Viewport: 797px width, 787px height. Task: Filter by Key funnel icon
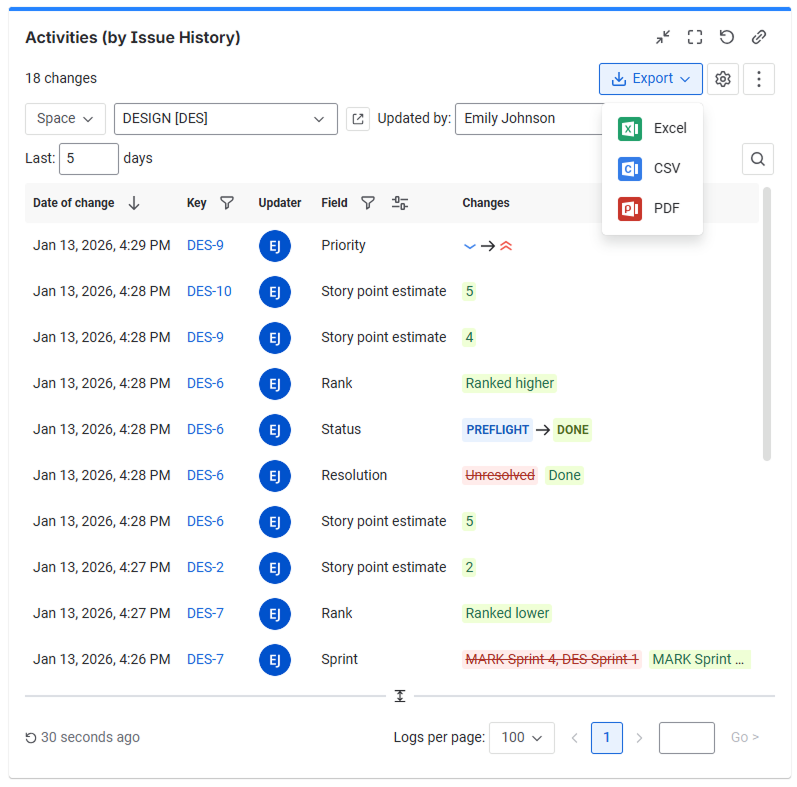coord(227,203)
